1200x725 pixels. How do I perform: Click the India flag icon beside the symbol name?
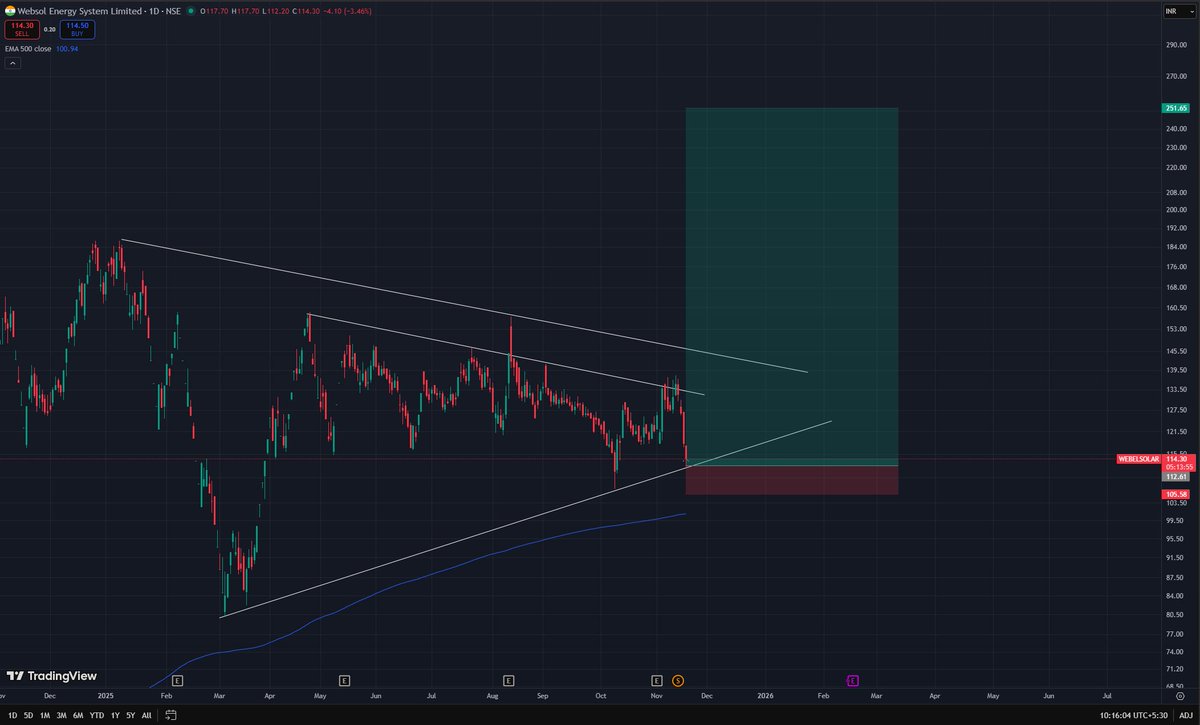coord(10,10)
